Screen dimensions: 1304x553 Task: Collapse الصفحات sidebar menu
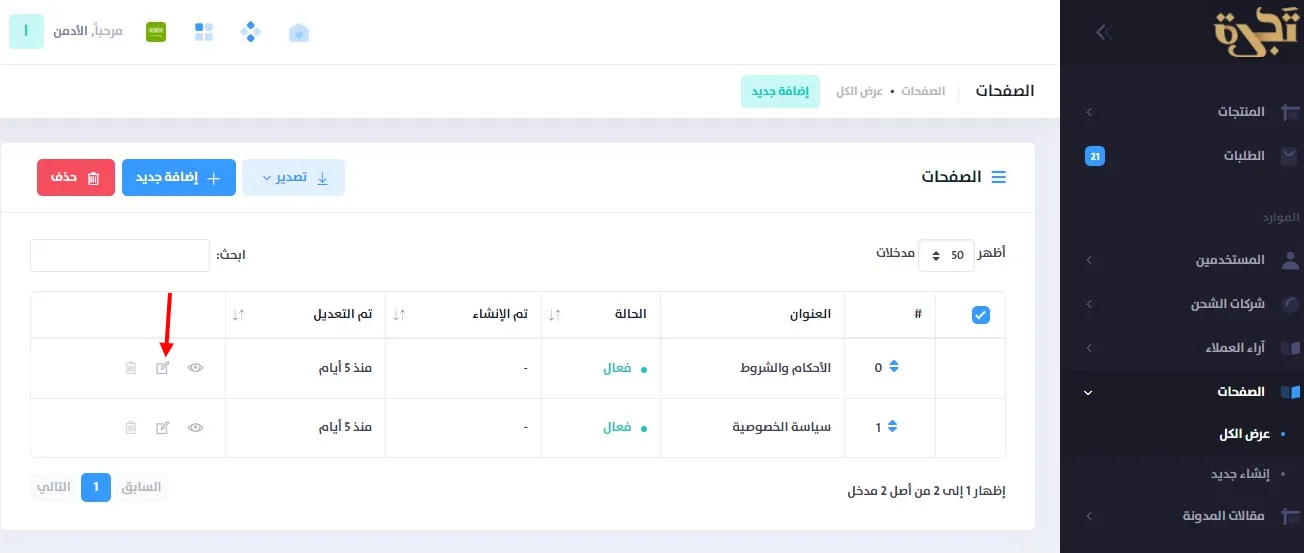coord(1089,392)
